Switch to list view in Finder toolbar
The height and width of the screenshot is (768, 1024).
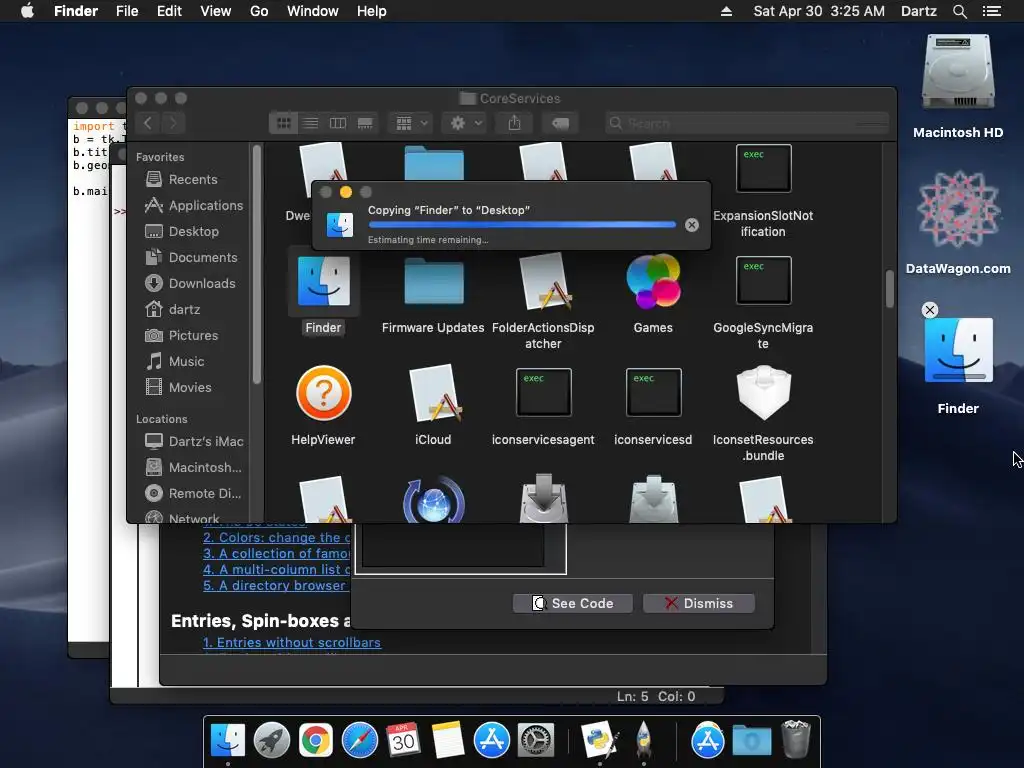click(x=310, y=123)
